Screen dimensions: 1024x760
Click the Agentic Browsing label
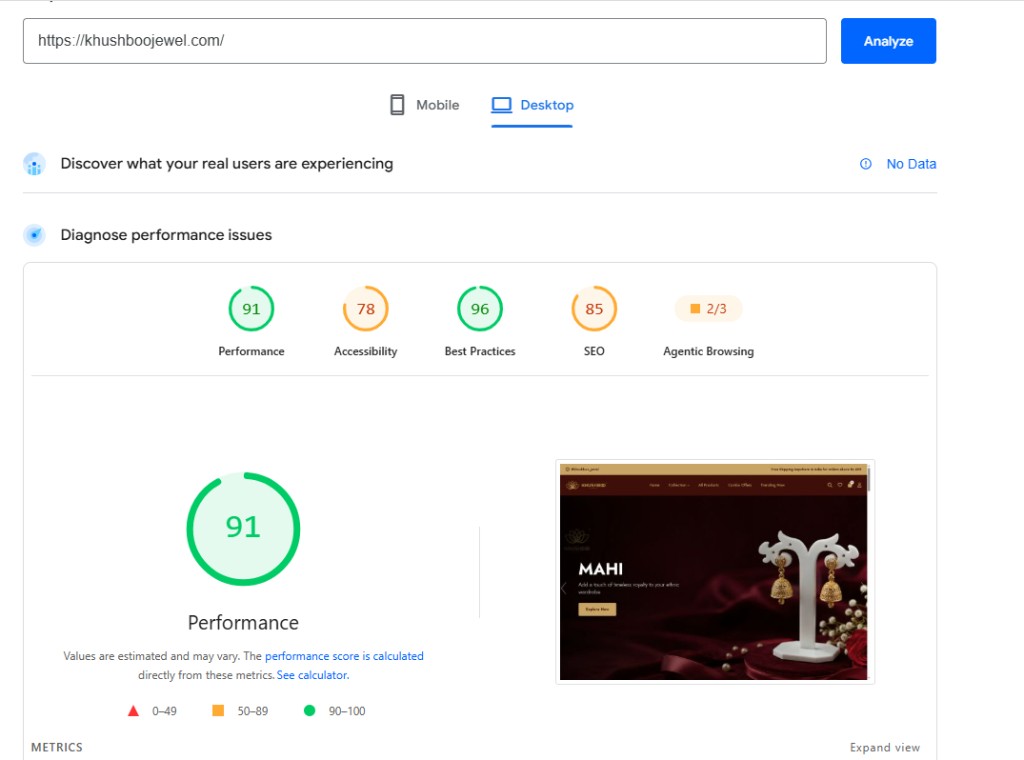pyautogui.click(x=709, y=351)
